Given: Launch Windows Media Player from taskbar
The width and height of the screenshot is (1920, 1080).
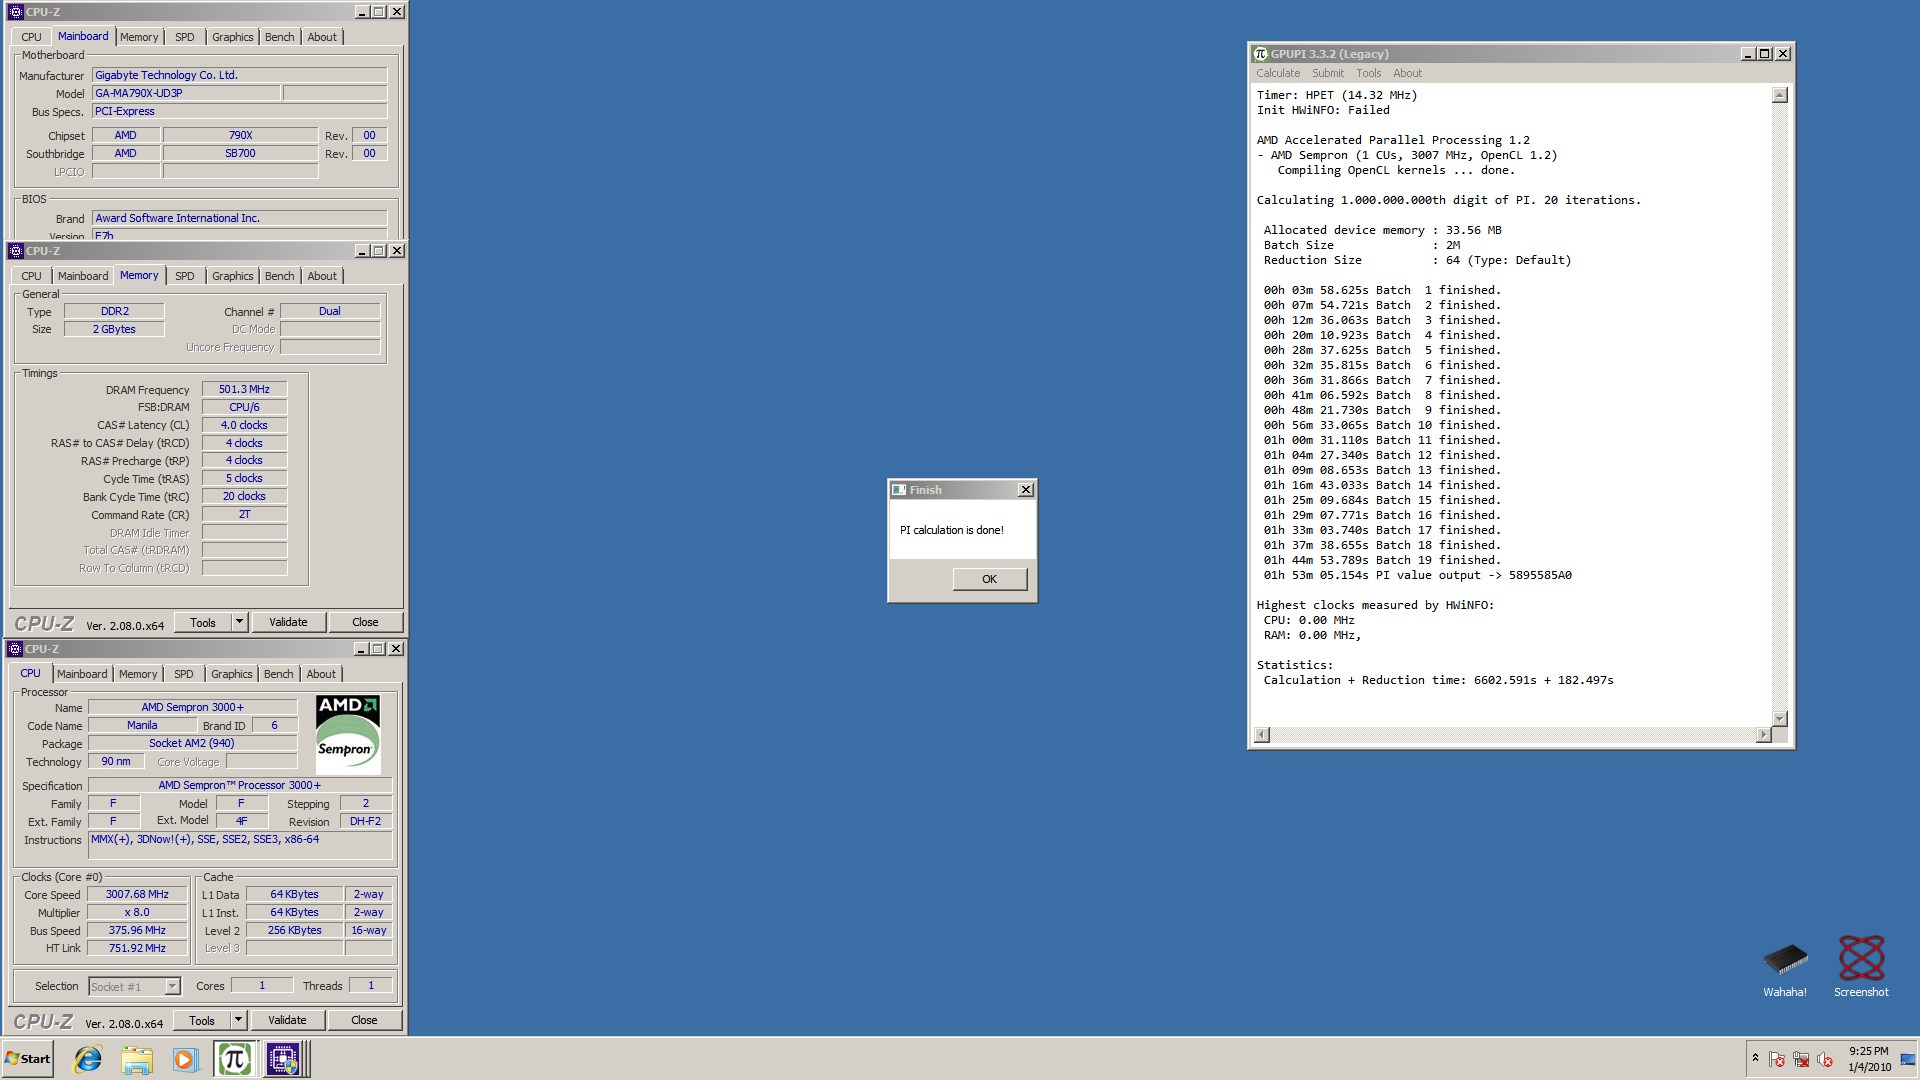Looking at the screenshot, I should (185, 1059).
